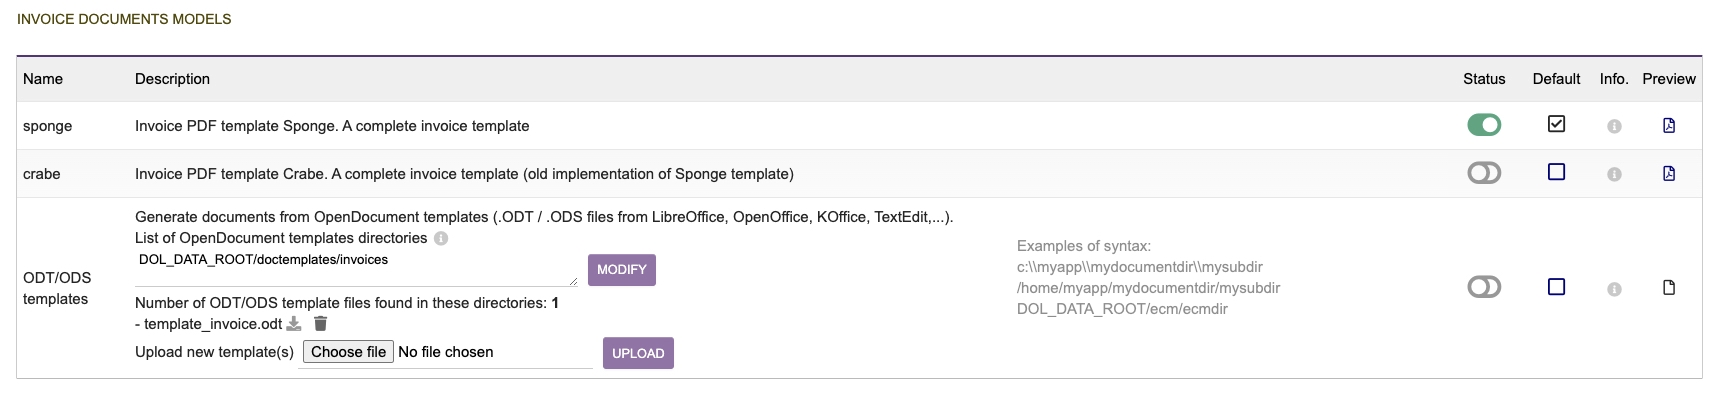The width and height of the screenshot is (1717, 411).
Task: Click the info icon for sponge template
Action: 1613,127
